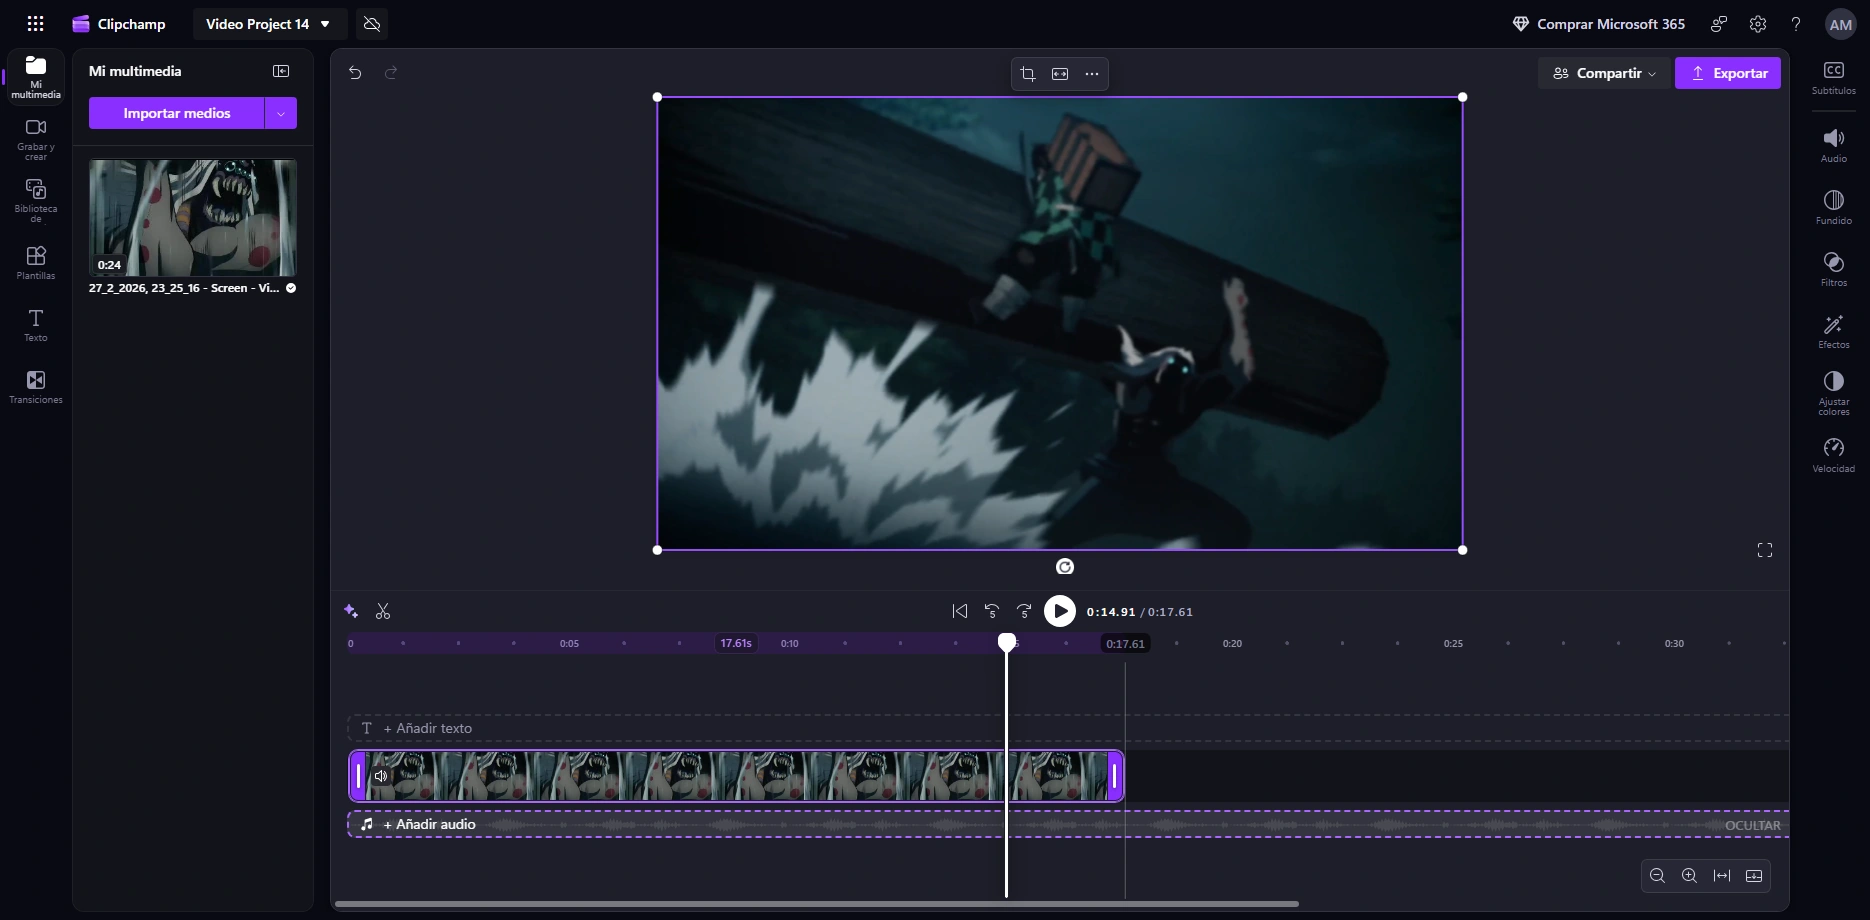Click the left trim handle of the clip
The image size is (1870, 920).
(358, 776)
